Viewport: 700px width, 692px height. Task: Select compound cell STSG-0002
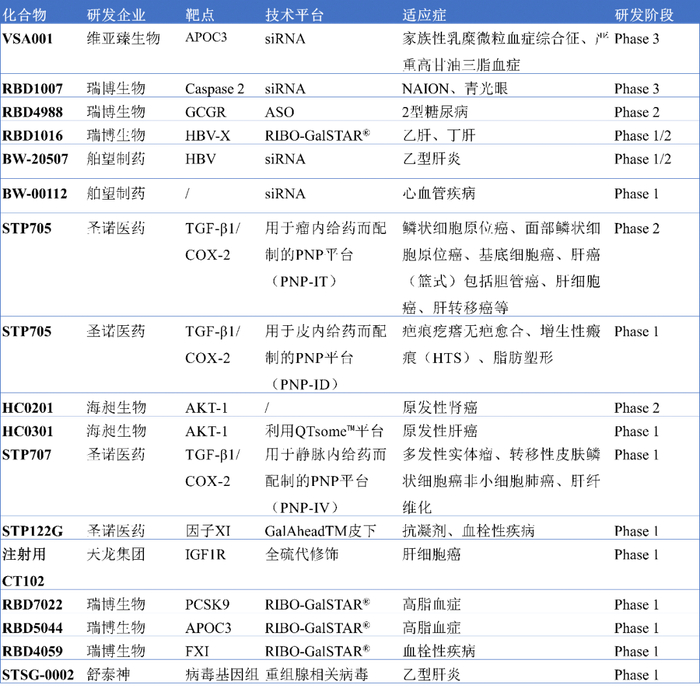[x=38, y=675]
